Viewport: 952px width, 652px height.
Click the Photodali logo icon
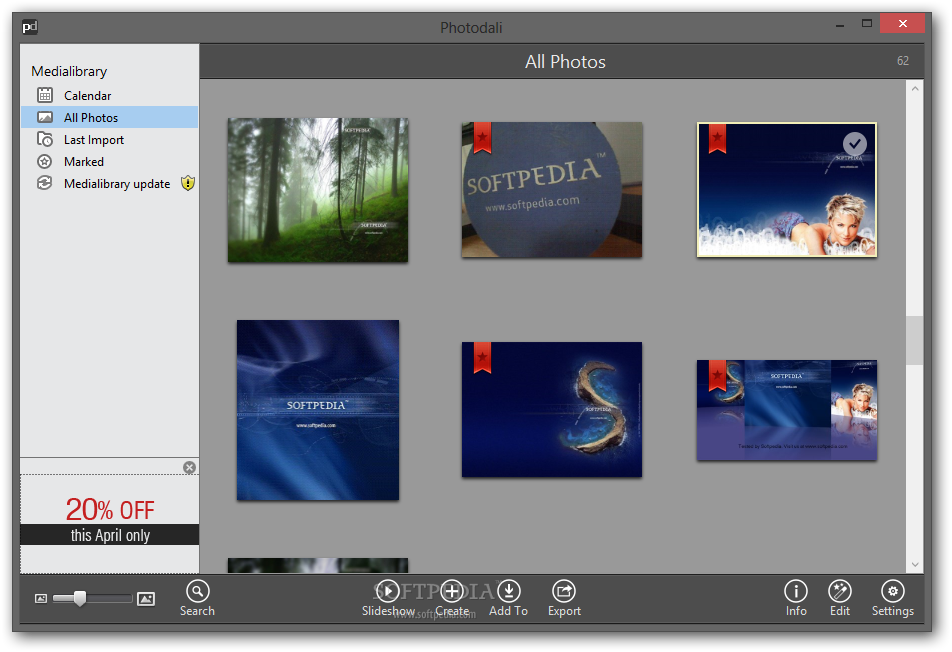(x=30, y=27)
